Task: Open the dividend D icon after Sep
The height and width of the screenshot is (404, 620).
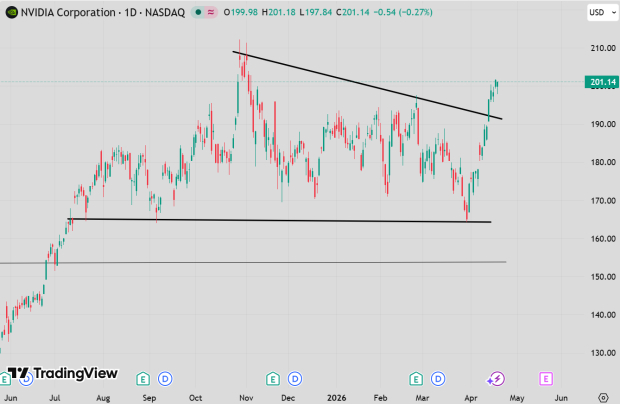Action: click(x=165, y=379)
